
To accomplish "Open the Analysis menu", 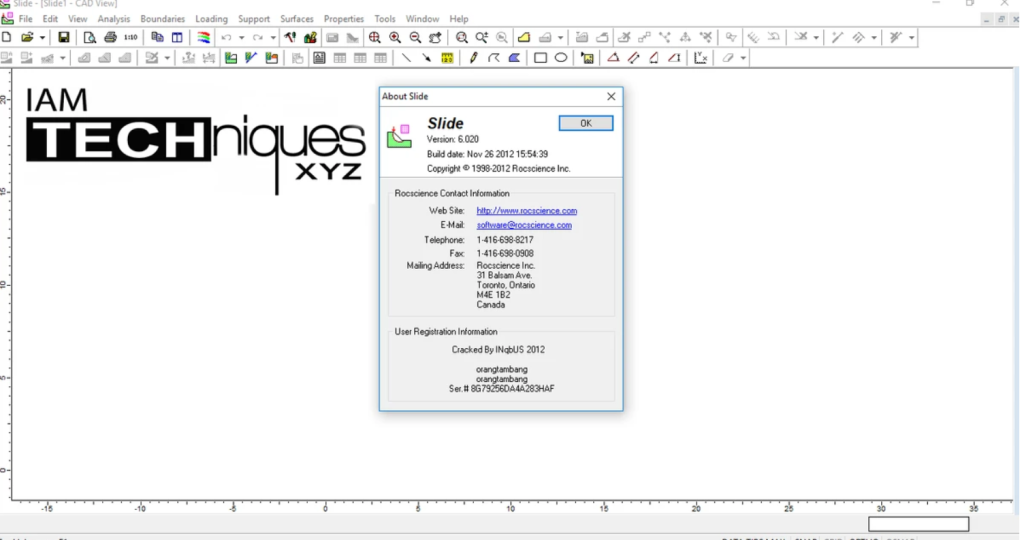I will [114, 19].
